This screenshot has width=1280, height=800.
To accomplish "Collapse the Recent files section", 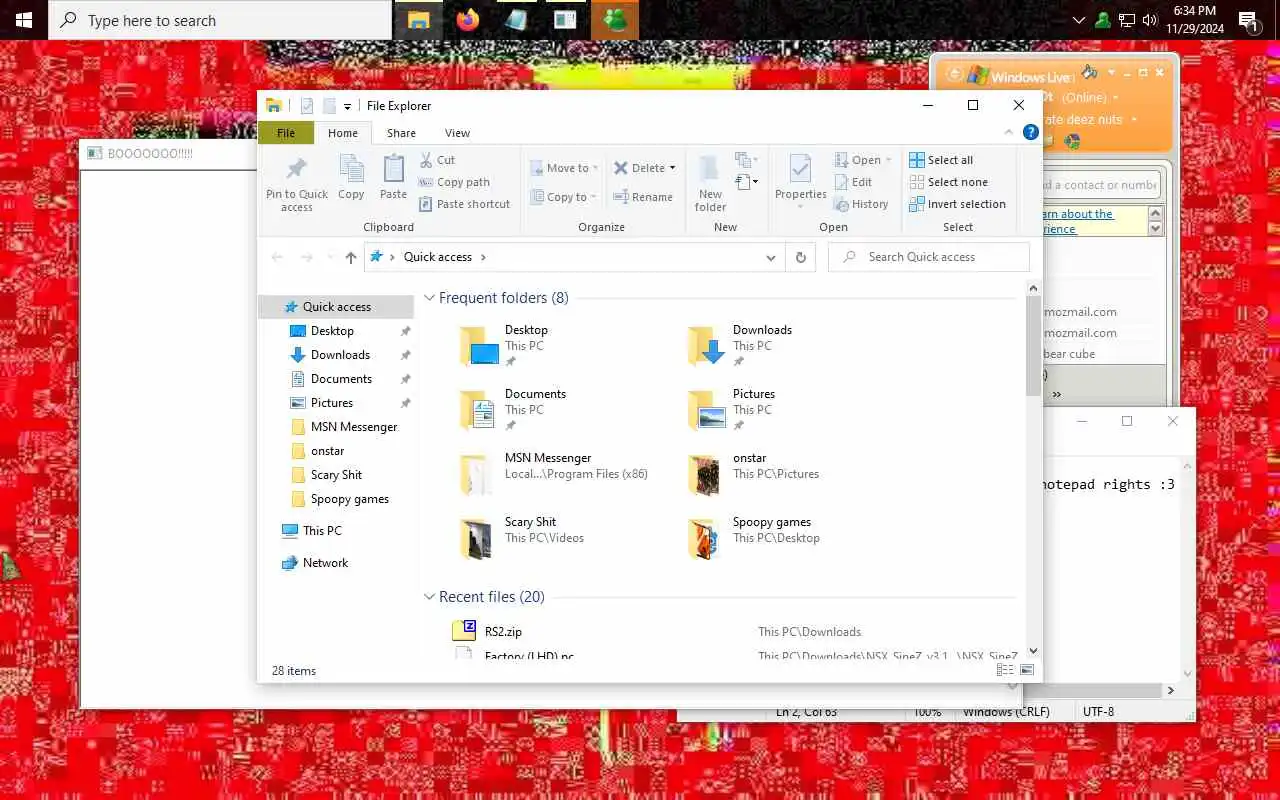I will click(430, 597).
